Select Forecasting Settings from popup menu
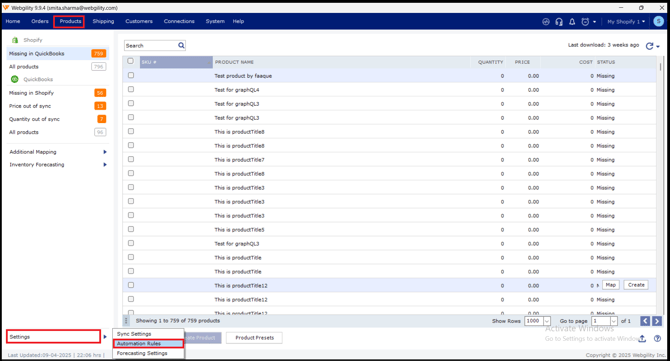 (148, 353)
